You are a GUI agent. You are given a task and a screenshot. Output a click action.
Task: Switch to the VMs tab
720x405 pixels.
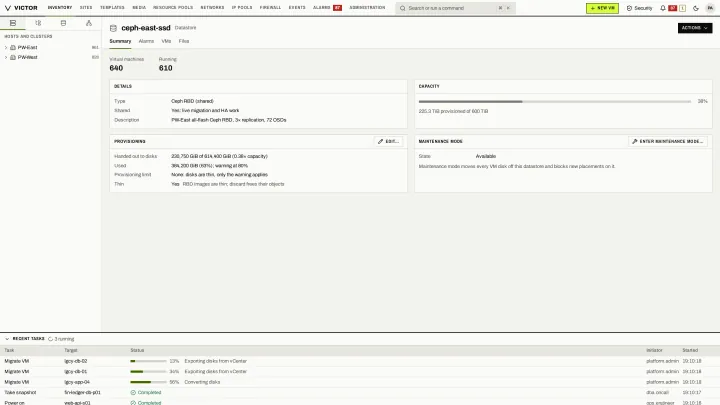(166, 41)
